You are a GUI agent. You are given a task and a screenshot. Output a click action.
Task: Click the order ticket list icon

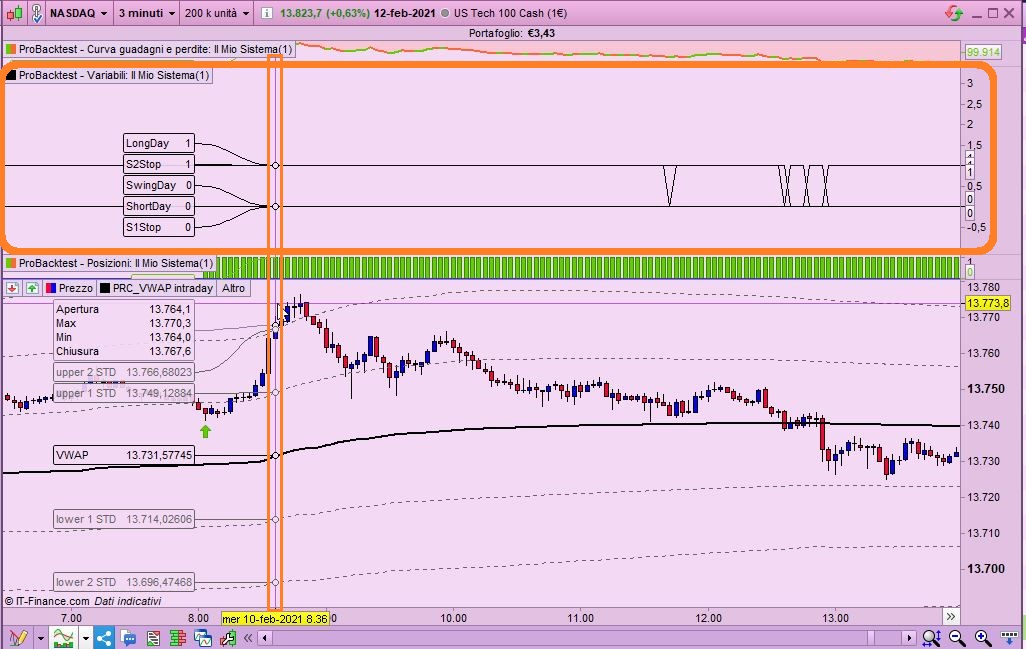(x=153, y=638)
